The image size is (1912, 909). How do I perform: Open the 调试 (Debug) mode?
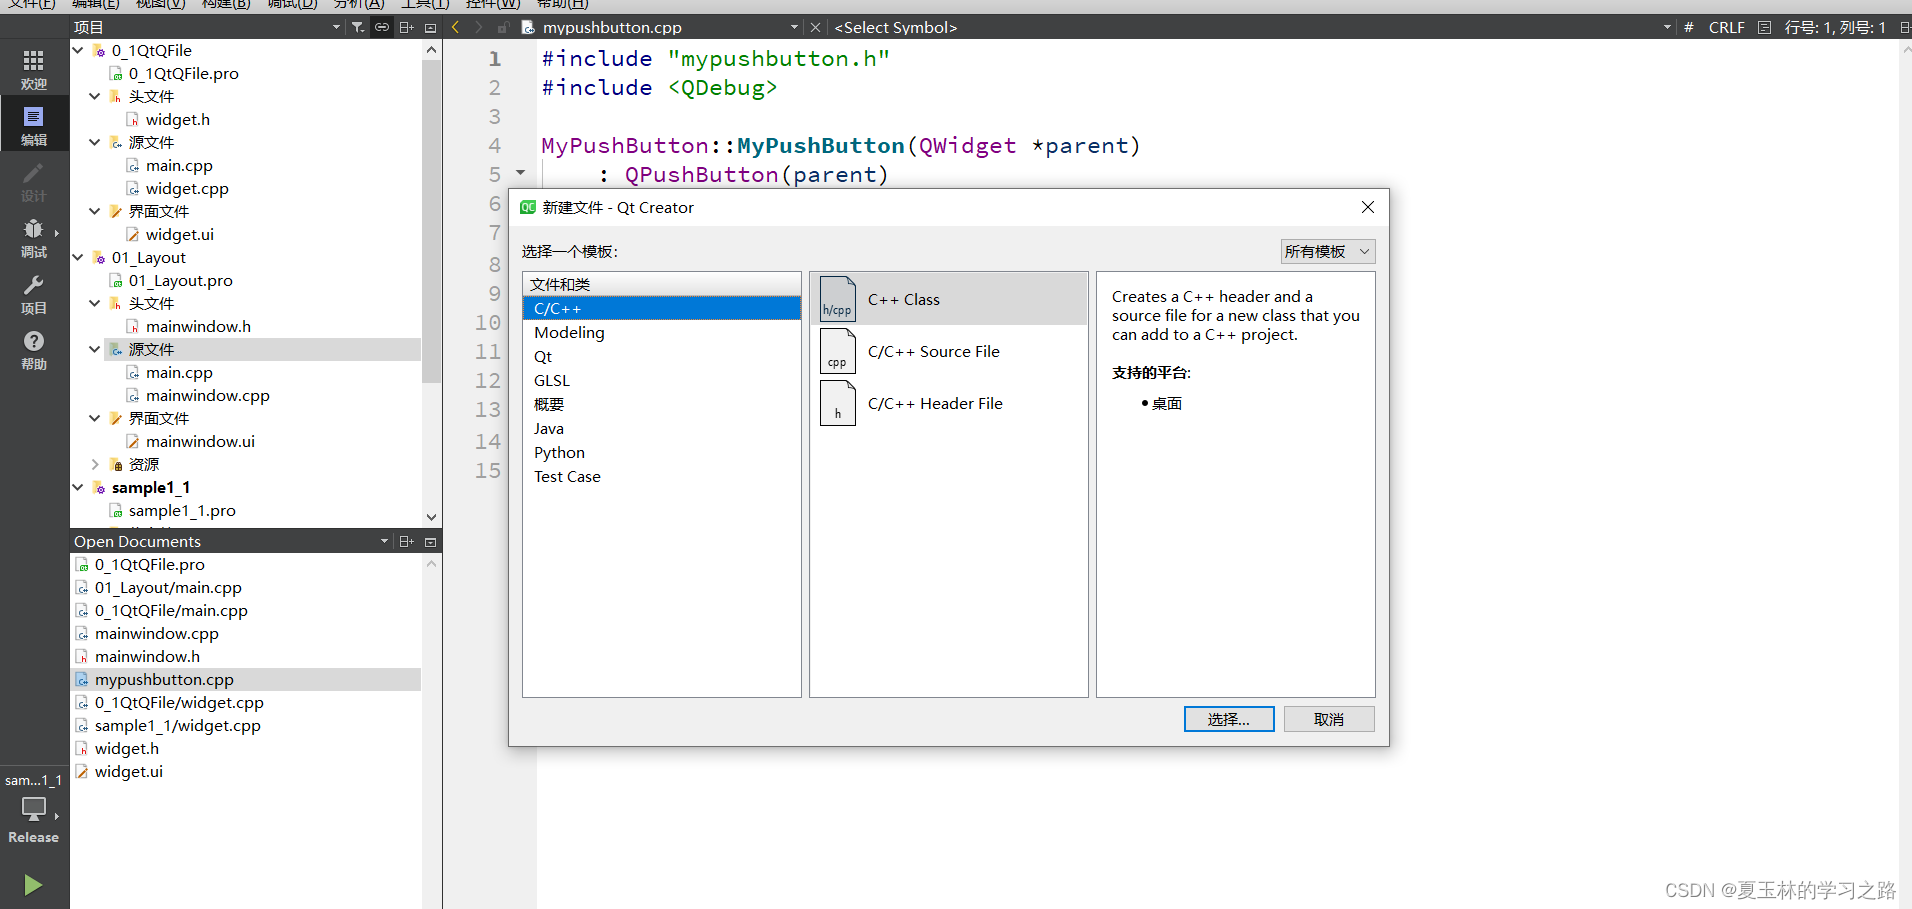34,237
